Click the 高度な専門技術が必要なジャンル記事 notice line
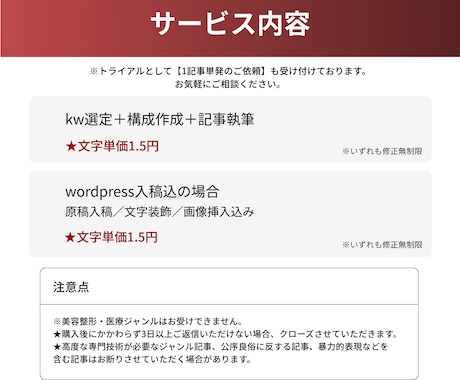Screen dimensions: 460x380 220,347
